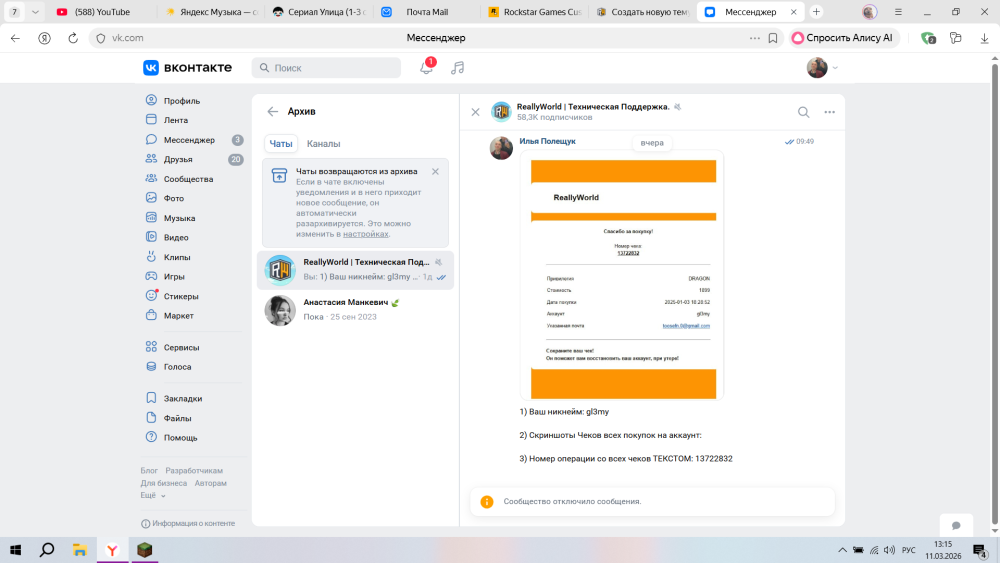This screenshot has width=1000, height=563.
Task: Dismiss the archive info banner
Action: (x=435, y=172)
